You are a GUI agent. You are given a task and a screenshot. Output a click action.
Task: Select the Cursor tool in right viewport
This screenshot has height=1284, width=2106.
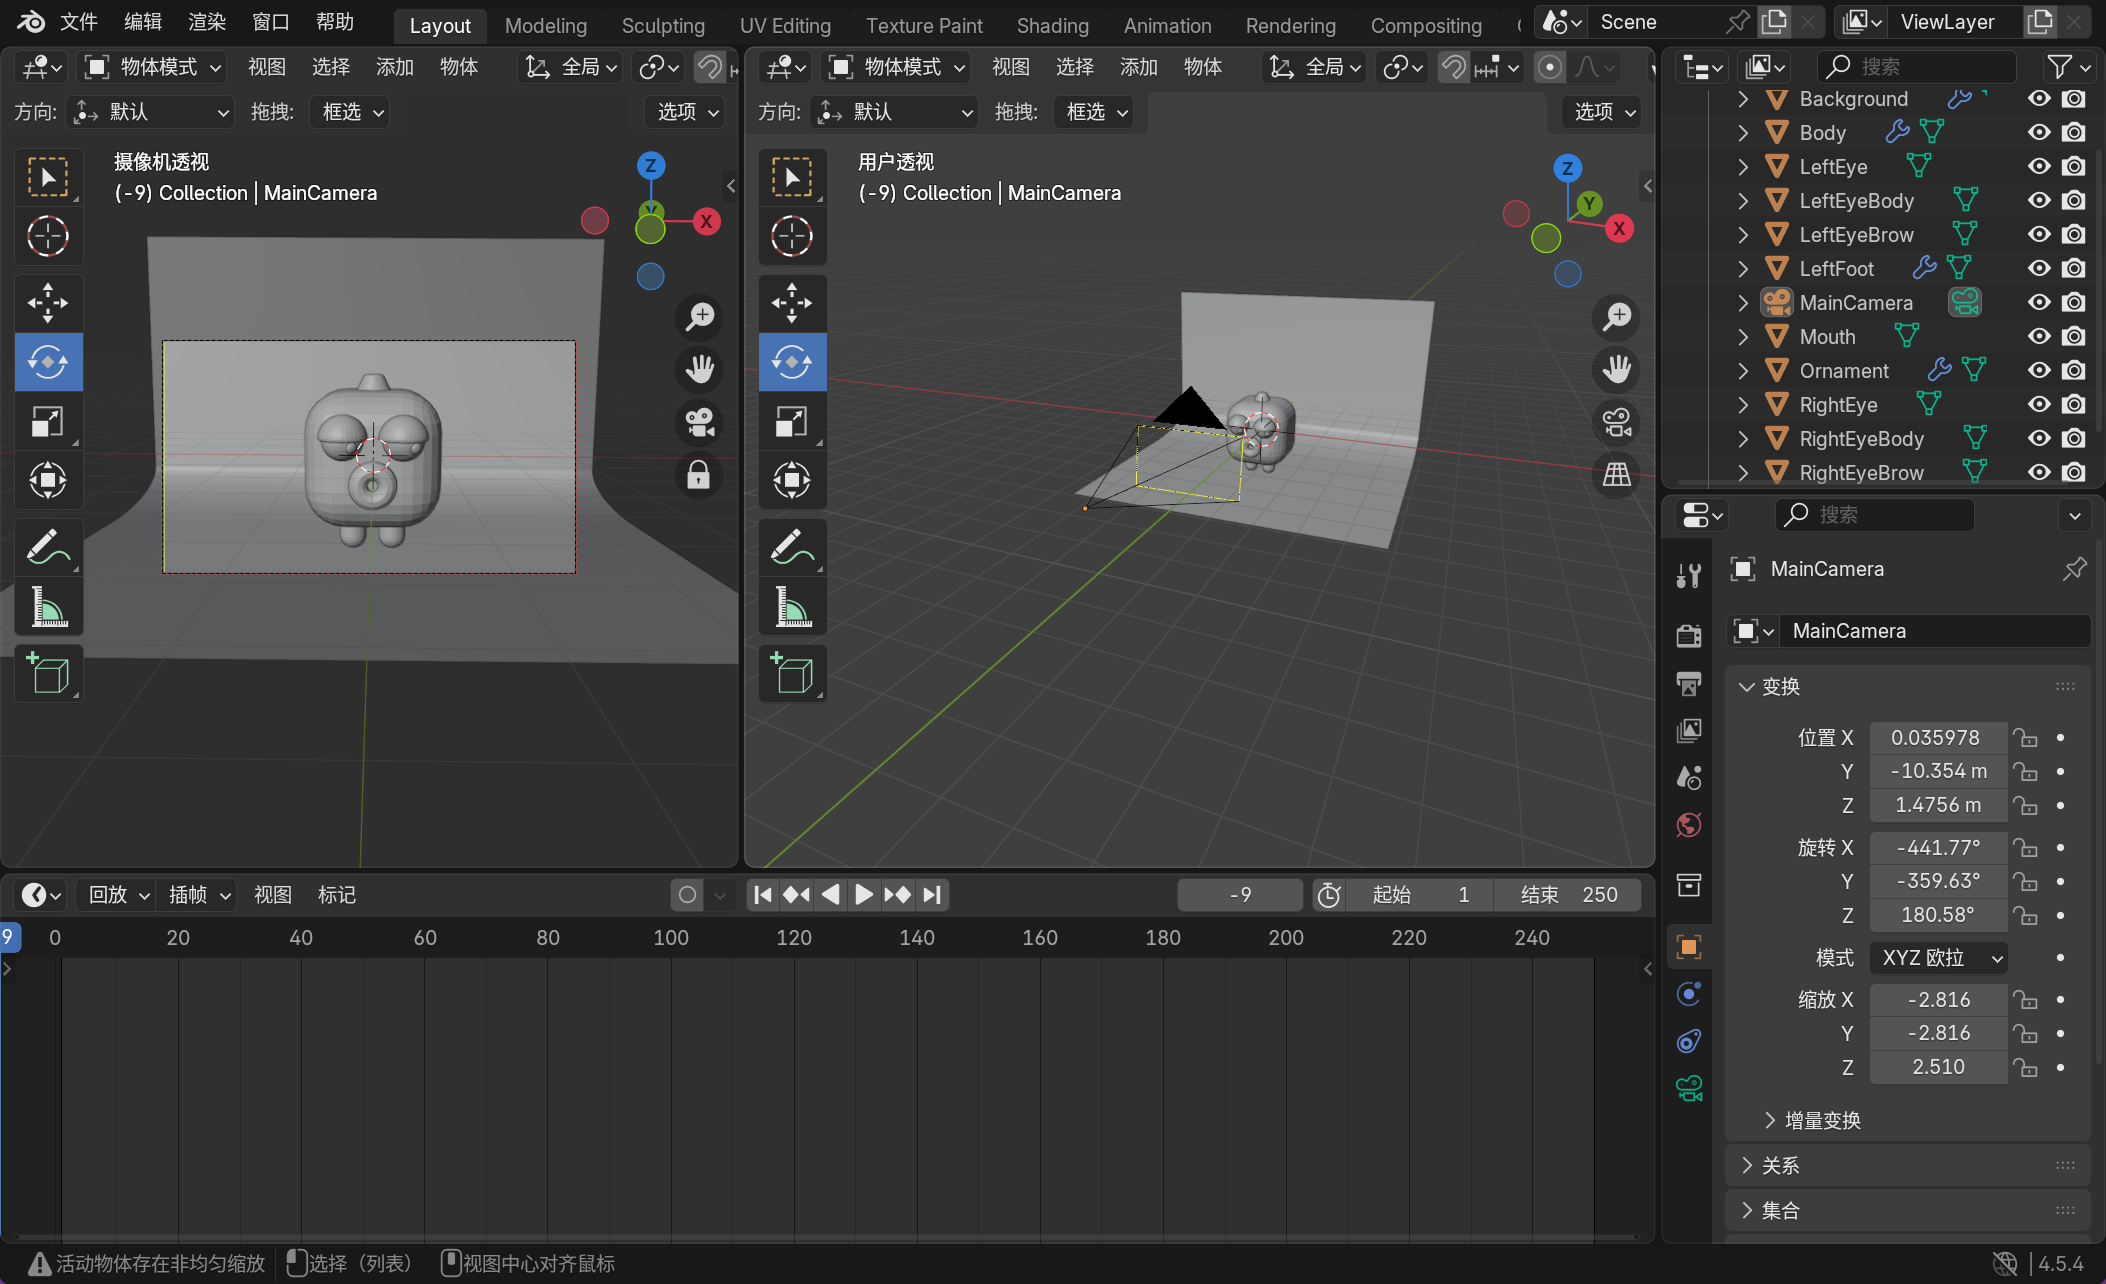(x=791, y=237)
